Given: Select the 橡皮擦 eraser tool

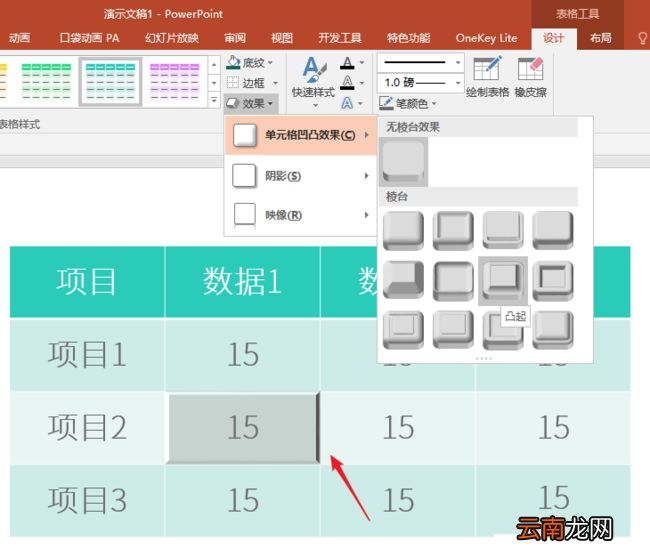Looking at the screenshot, I should pos(531,77).
